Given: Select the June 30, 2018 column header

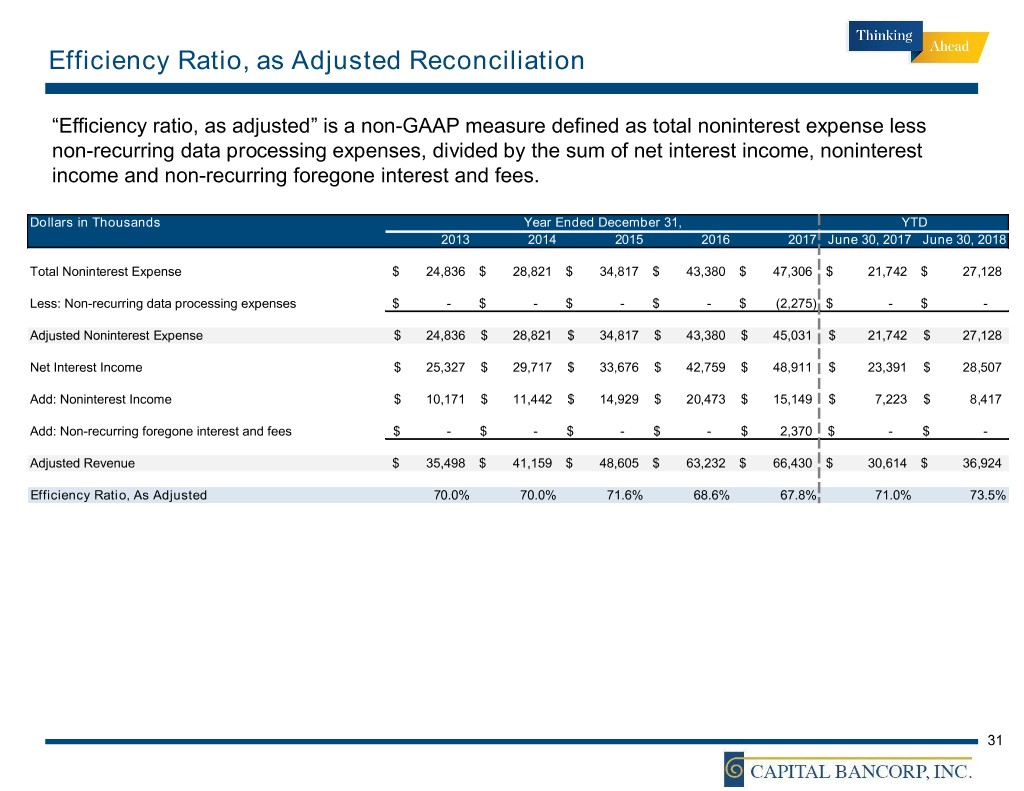Looking at the screenshot, I should point(964,240).
